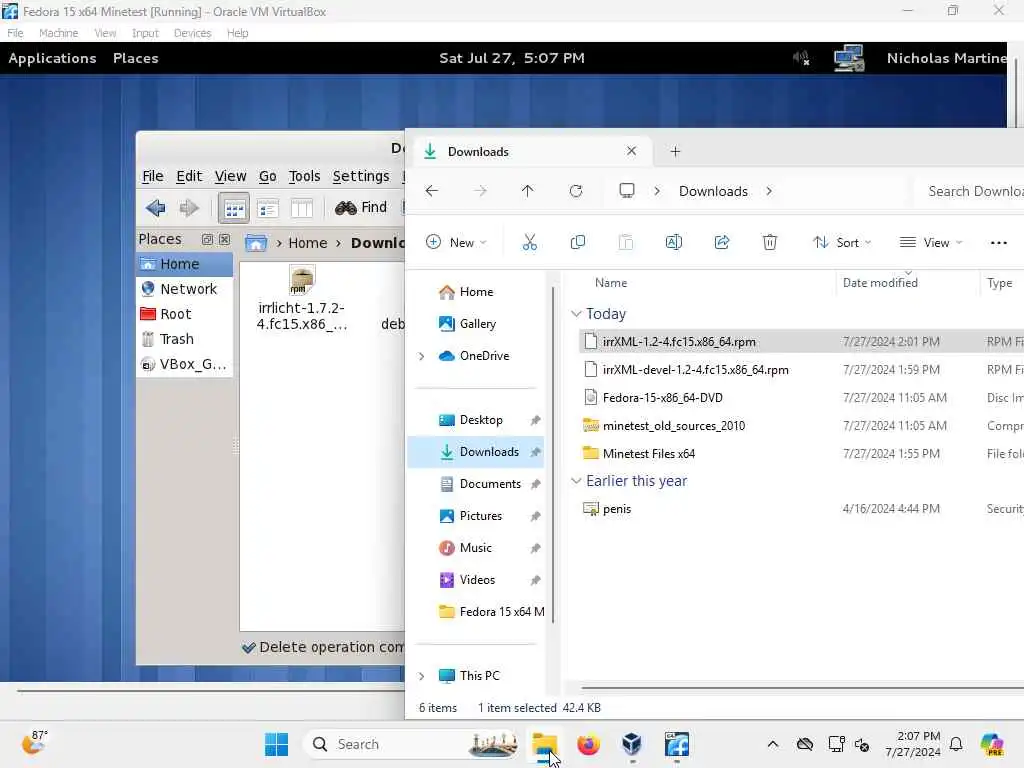The image size is (1024, 768).
Task: Open Tools menu in Fedora file manager
Action: click(304, 176)
